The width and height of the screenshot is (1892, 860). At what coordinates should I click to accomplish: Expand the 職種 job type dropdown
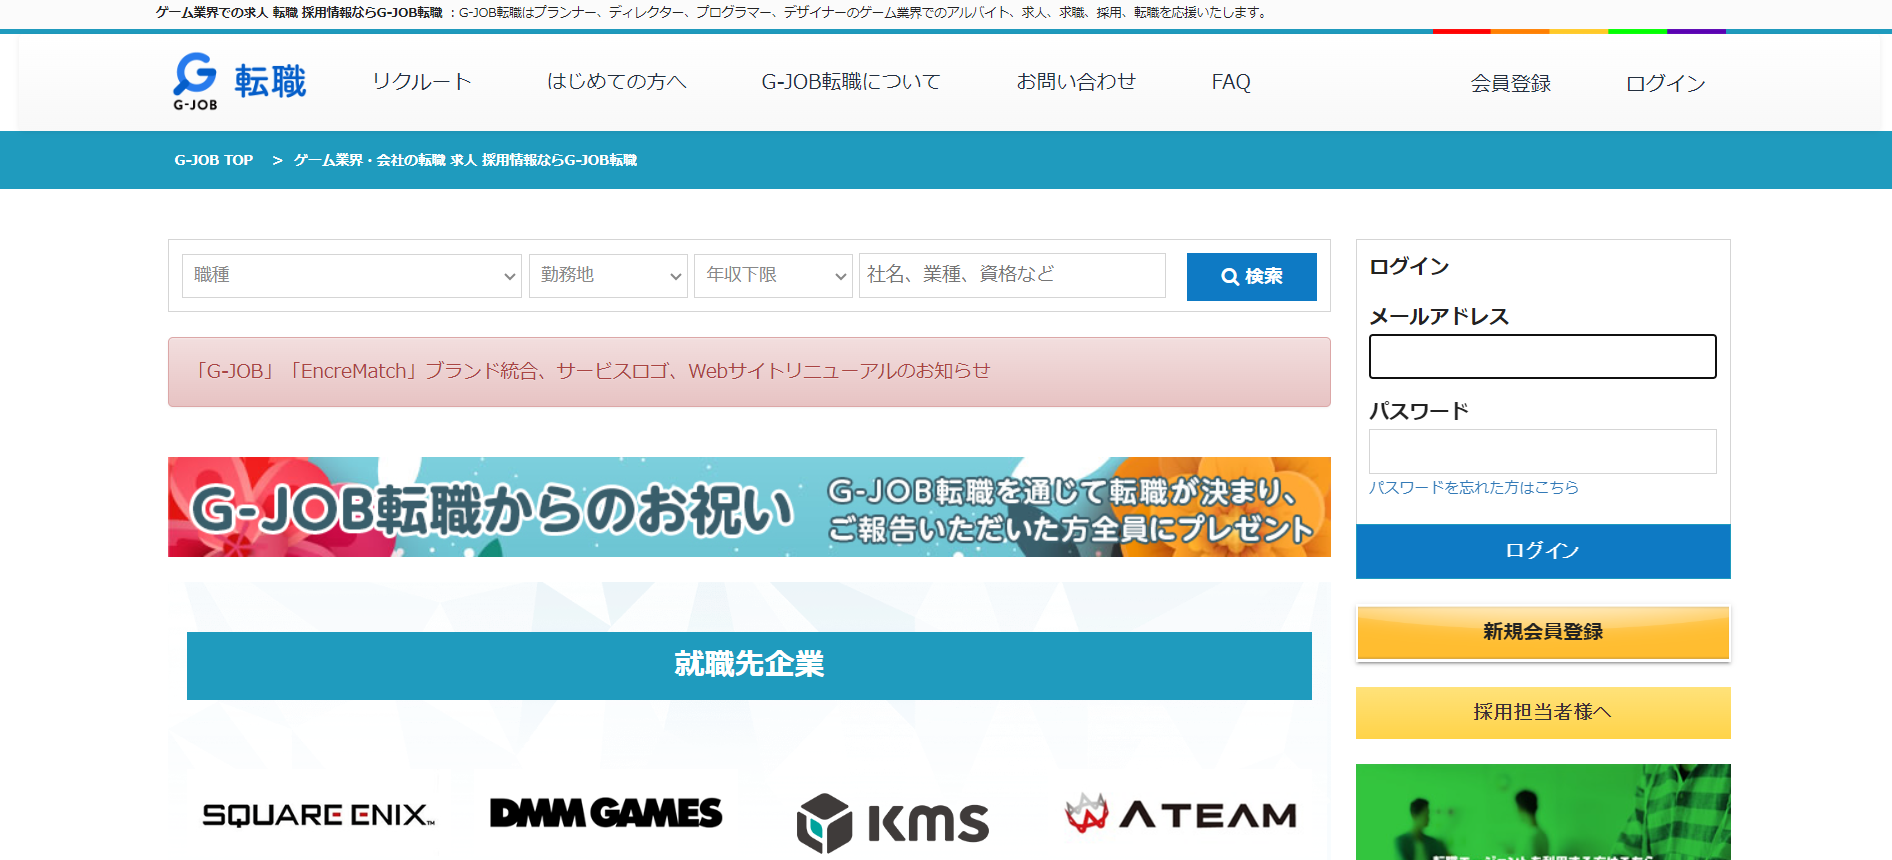point(351,276)
